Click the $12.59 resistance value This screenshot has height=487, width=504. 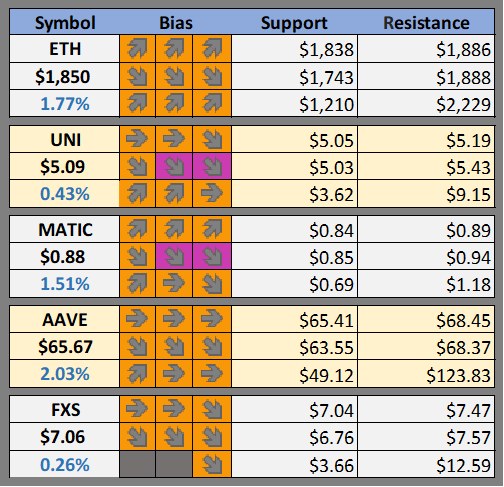tap(463, 465)
